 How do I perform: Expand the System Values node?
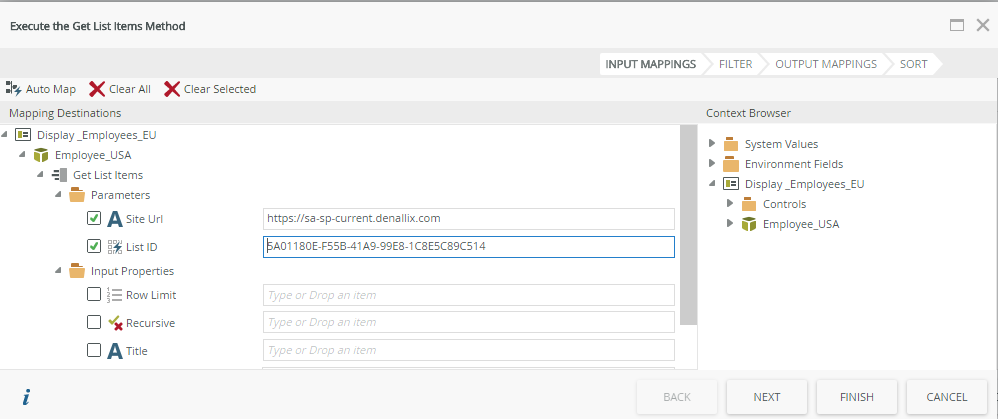click(x=712, y=143)
